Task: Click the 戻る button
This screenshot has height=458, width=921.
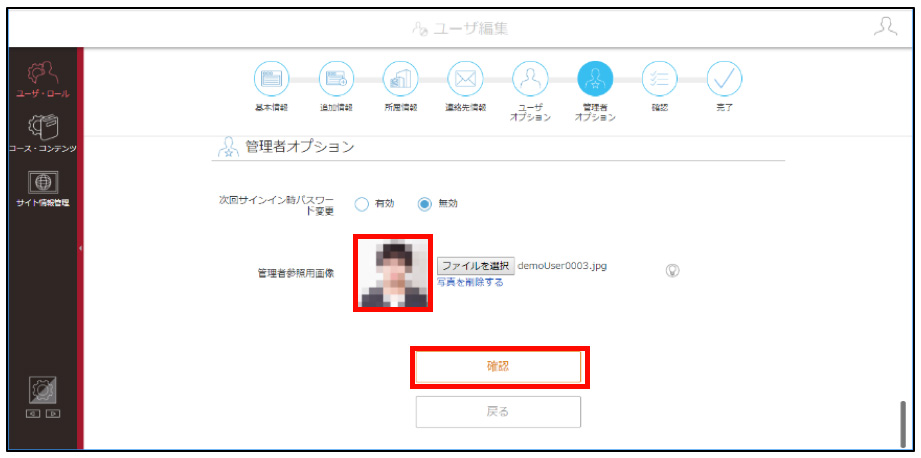Action: coord(498,412)
